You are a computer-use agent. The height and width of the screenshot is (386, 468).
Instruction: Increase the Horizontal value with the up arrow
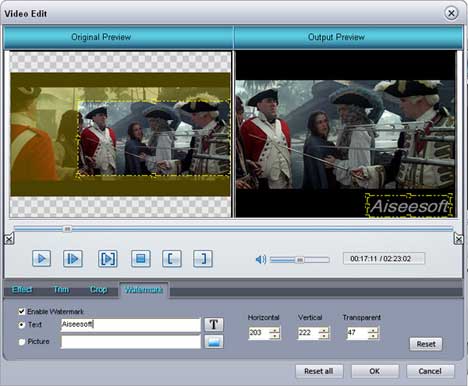[275, 330]
